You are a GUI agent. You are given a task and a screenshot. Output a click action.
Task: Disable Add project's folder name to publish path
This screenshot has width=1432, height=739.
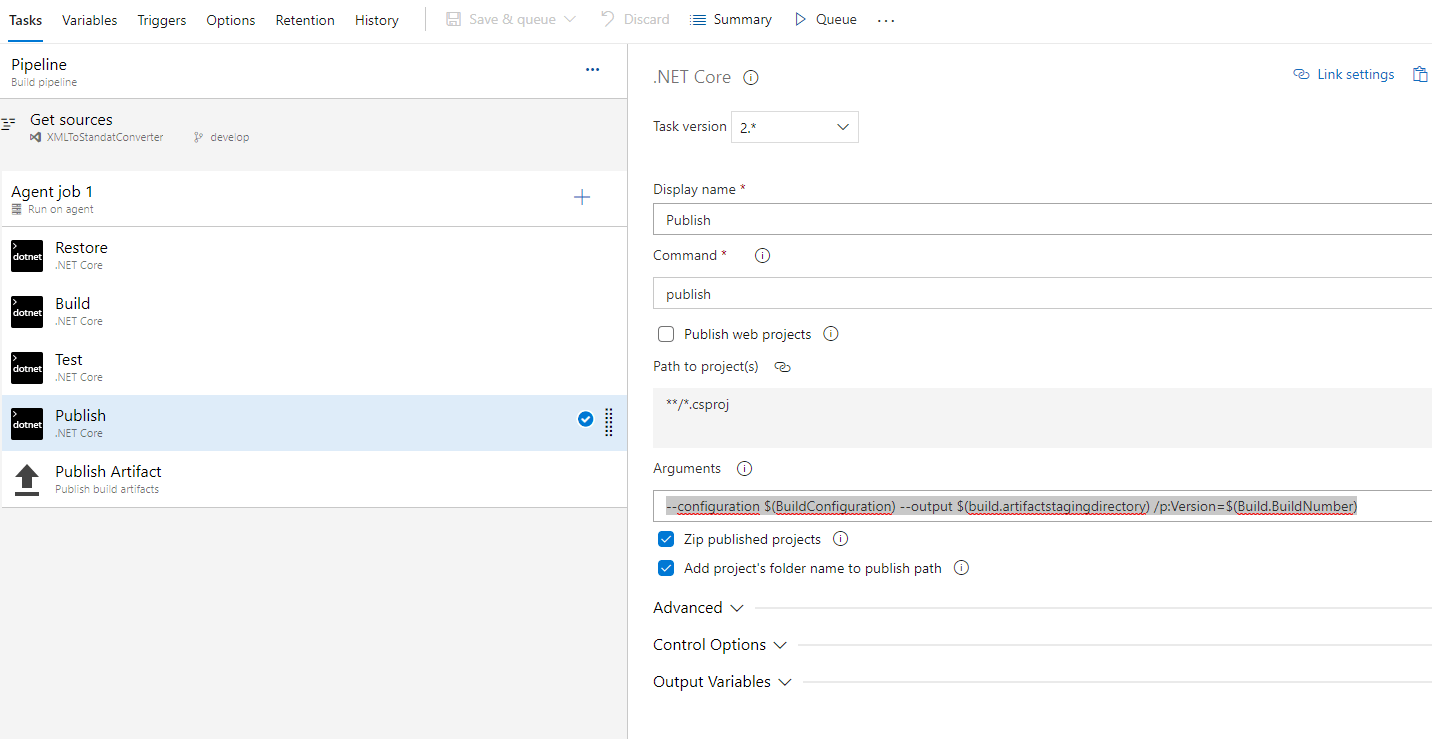(666, 568)
